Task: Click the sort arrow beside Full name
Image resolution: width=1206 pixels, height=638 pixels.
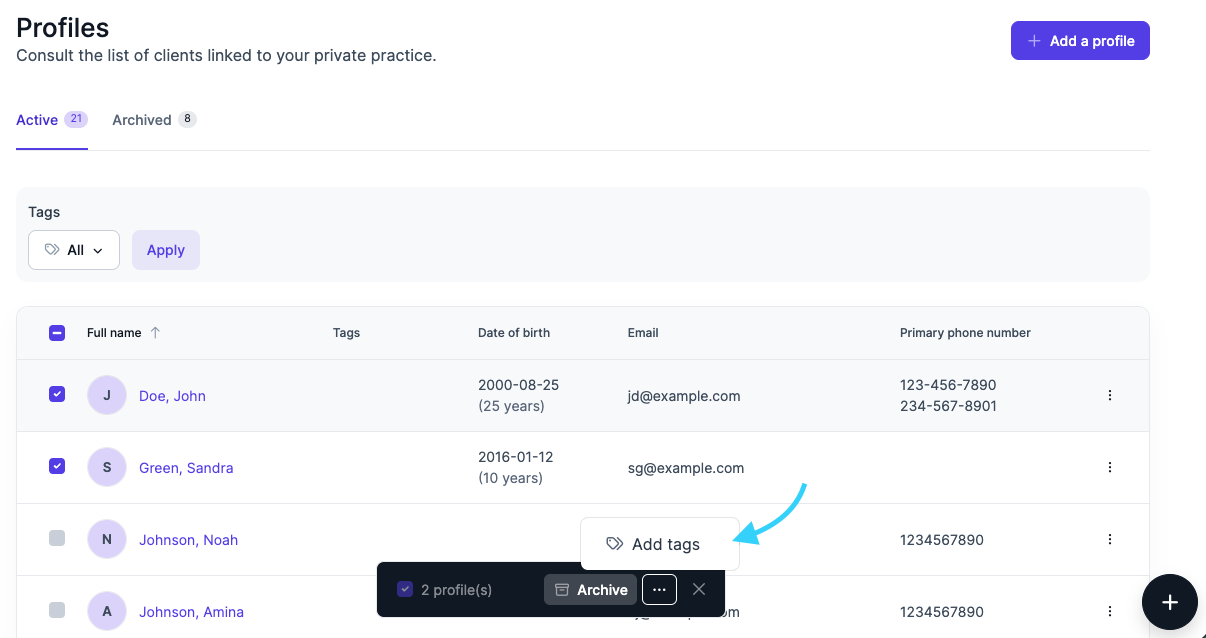Action: point(155,333)
